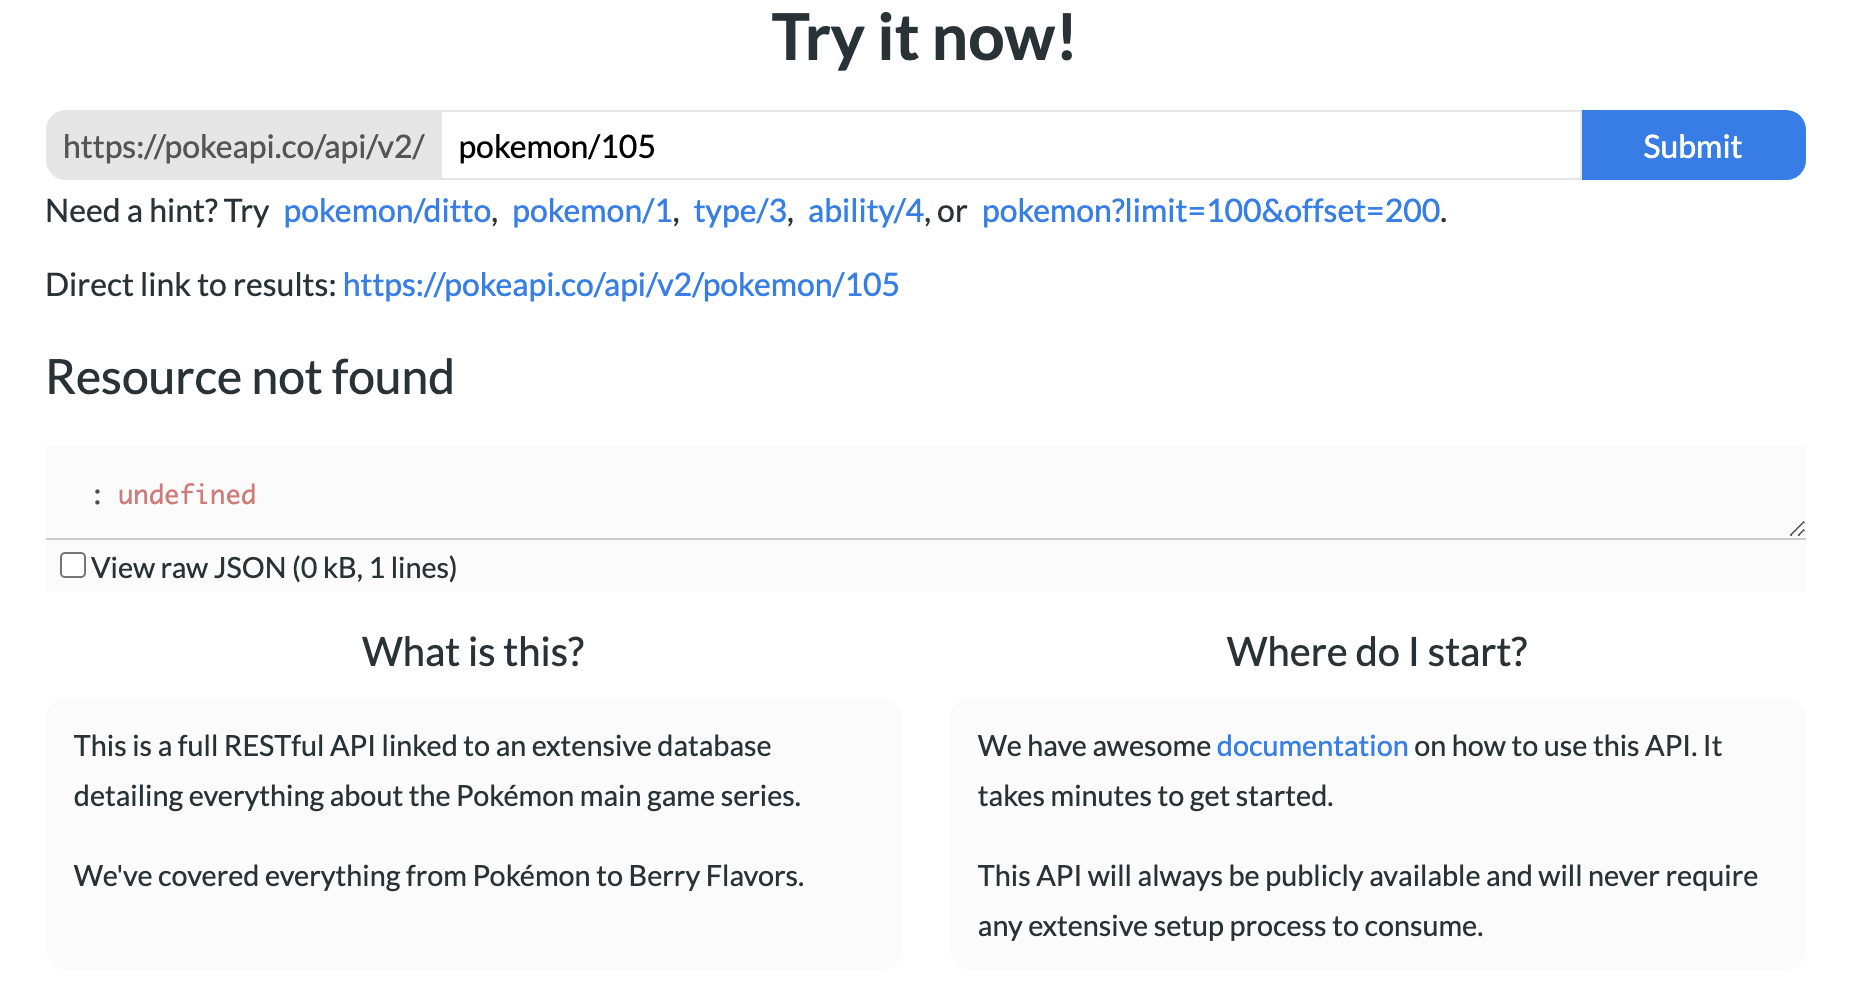The image size is (1852, 1008).
Task: Enable the View raw JSON checkbox
Action: point(73,566)
